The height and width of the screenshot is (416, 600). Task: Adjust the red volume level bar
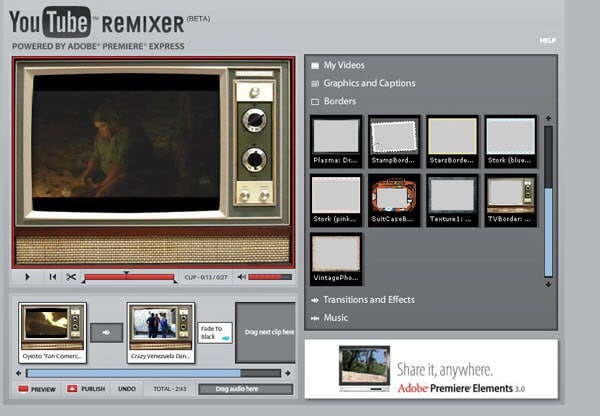click(270, 277)
